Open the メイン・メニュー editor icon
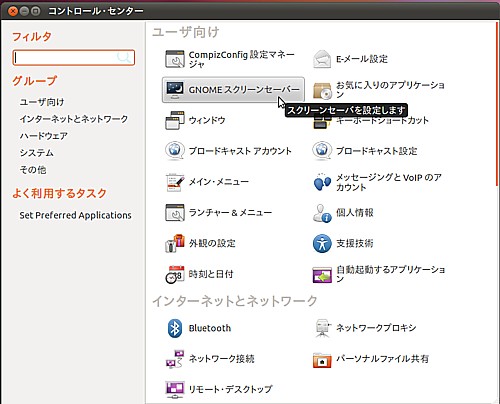This screenshot has width=500, height=404. tap(175, 182)
